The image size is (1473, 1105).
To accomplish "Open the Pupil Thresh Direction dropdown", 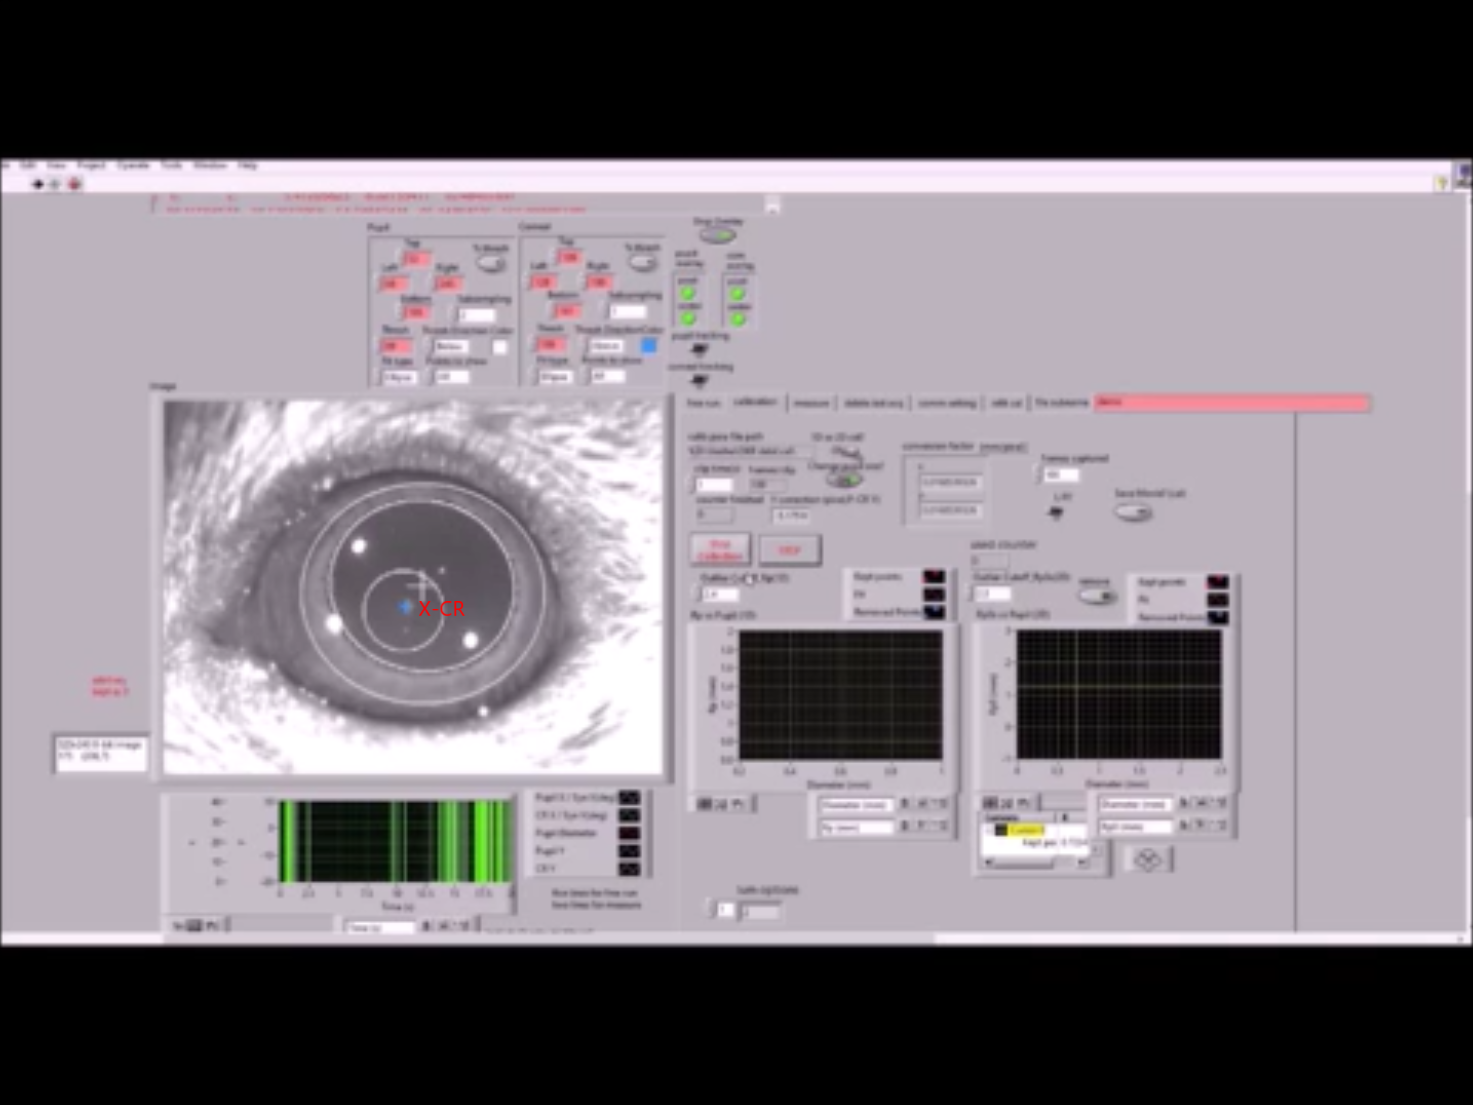I will (453, 346).
